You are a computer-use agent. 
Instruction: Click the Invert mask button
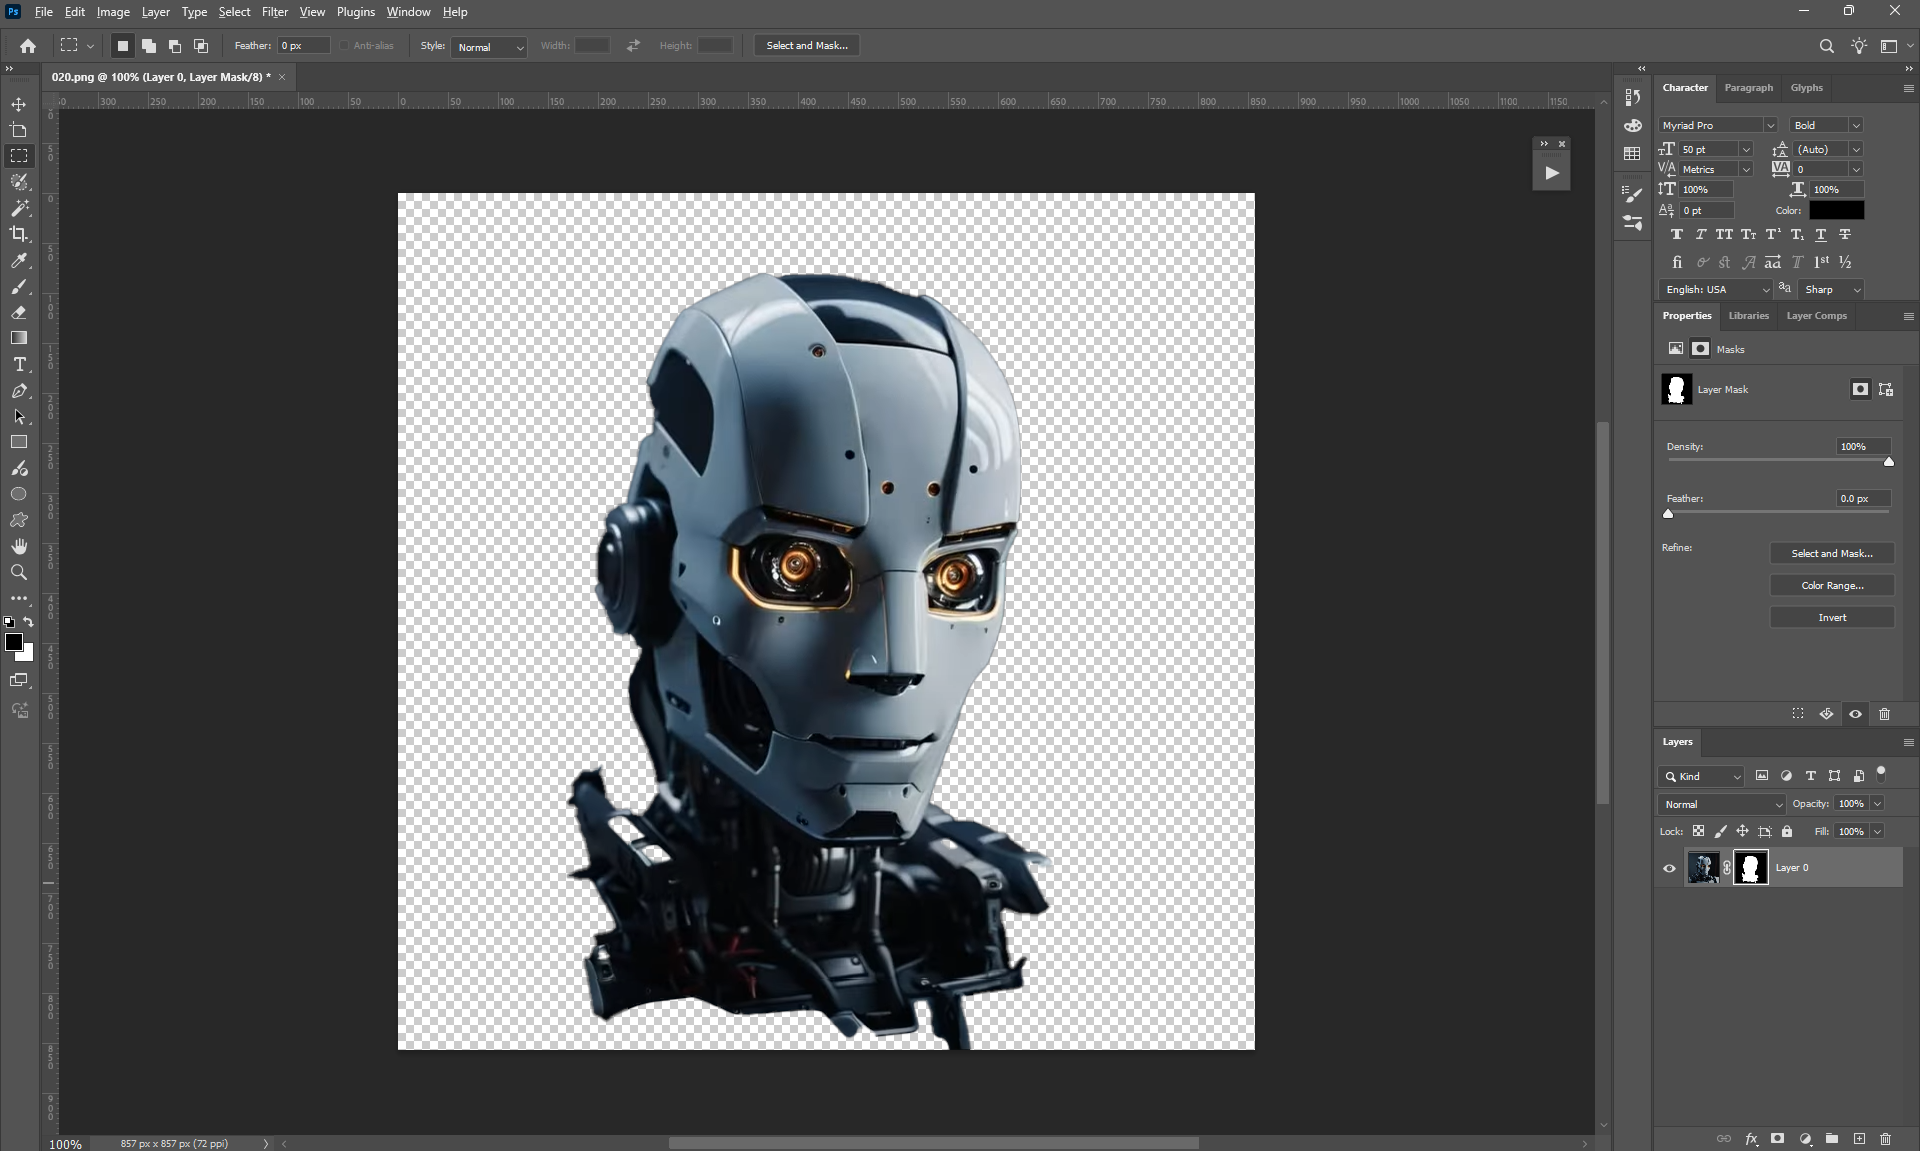[x=1831, y=618]
